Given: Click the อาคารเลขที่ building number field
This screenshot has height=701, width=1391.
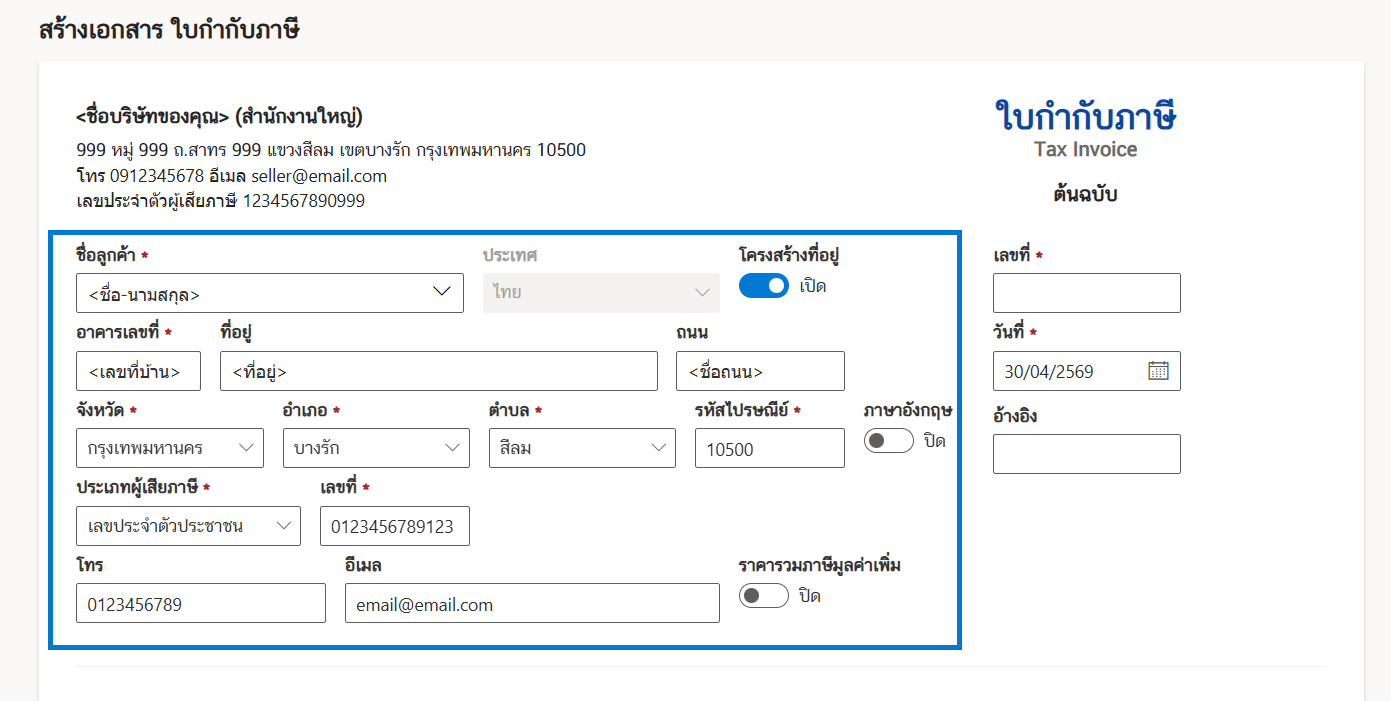Looking at the screenshot, I should (138, 371).
